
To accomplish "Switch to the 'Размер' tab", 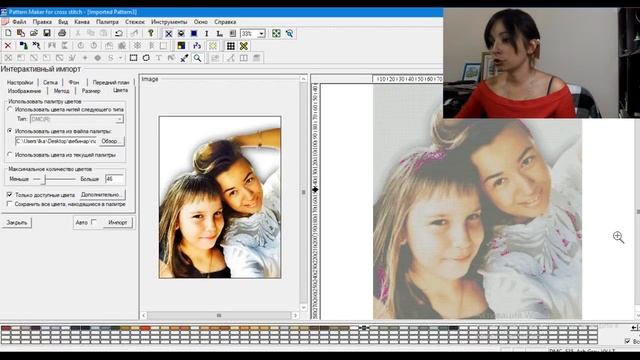I will [91, 91].
